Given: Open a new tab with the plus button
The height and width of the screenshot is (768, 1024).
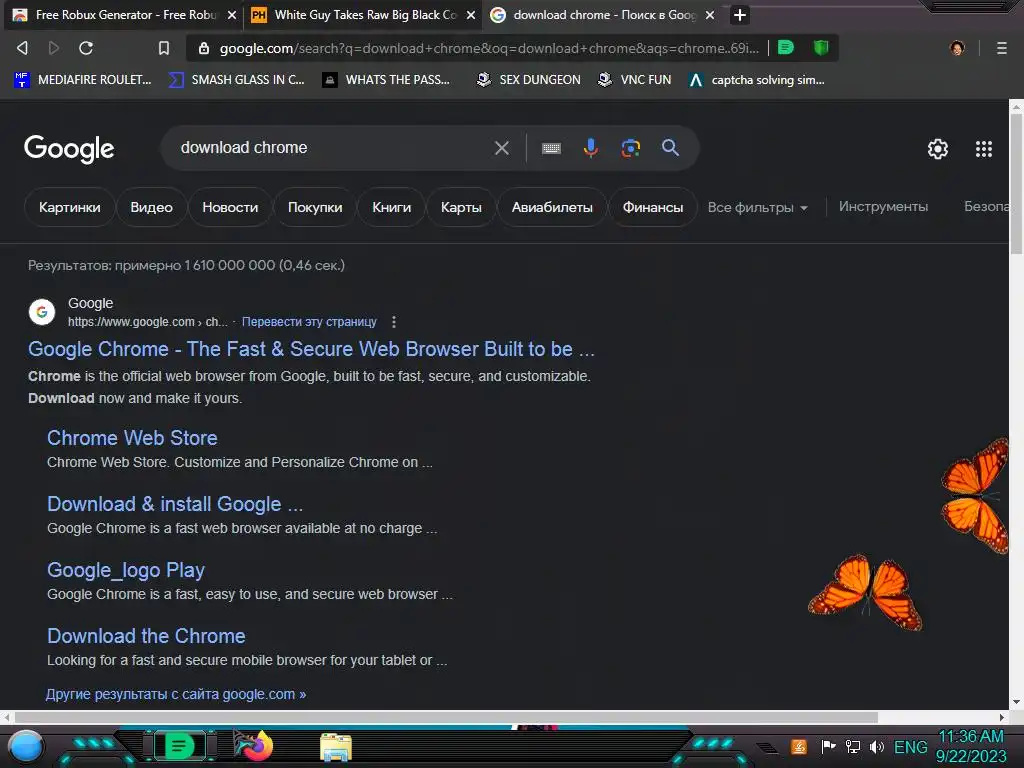Looking at the screenshot, I should pyautogui.click(x=739, y=15).
